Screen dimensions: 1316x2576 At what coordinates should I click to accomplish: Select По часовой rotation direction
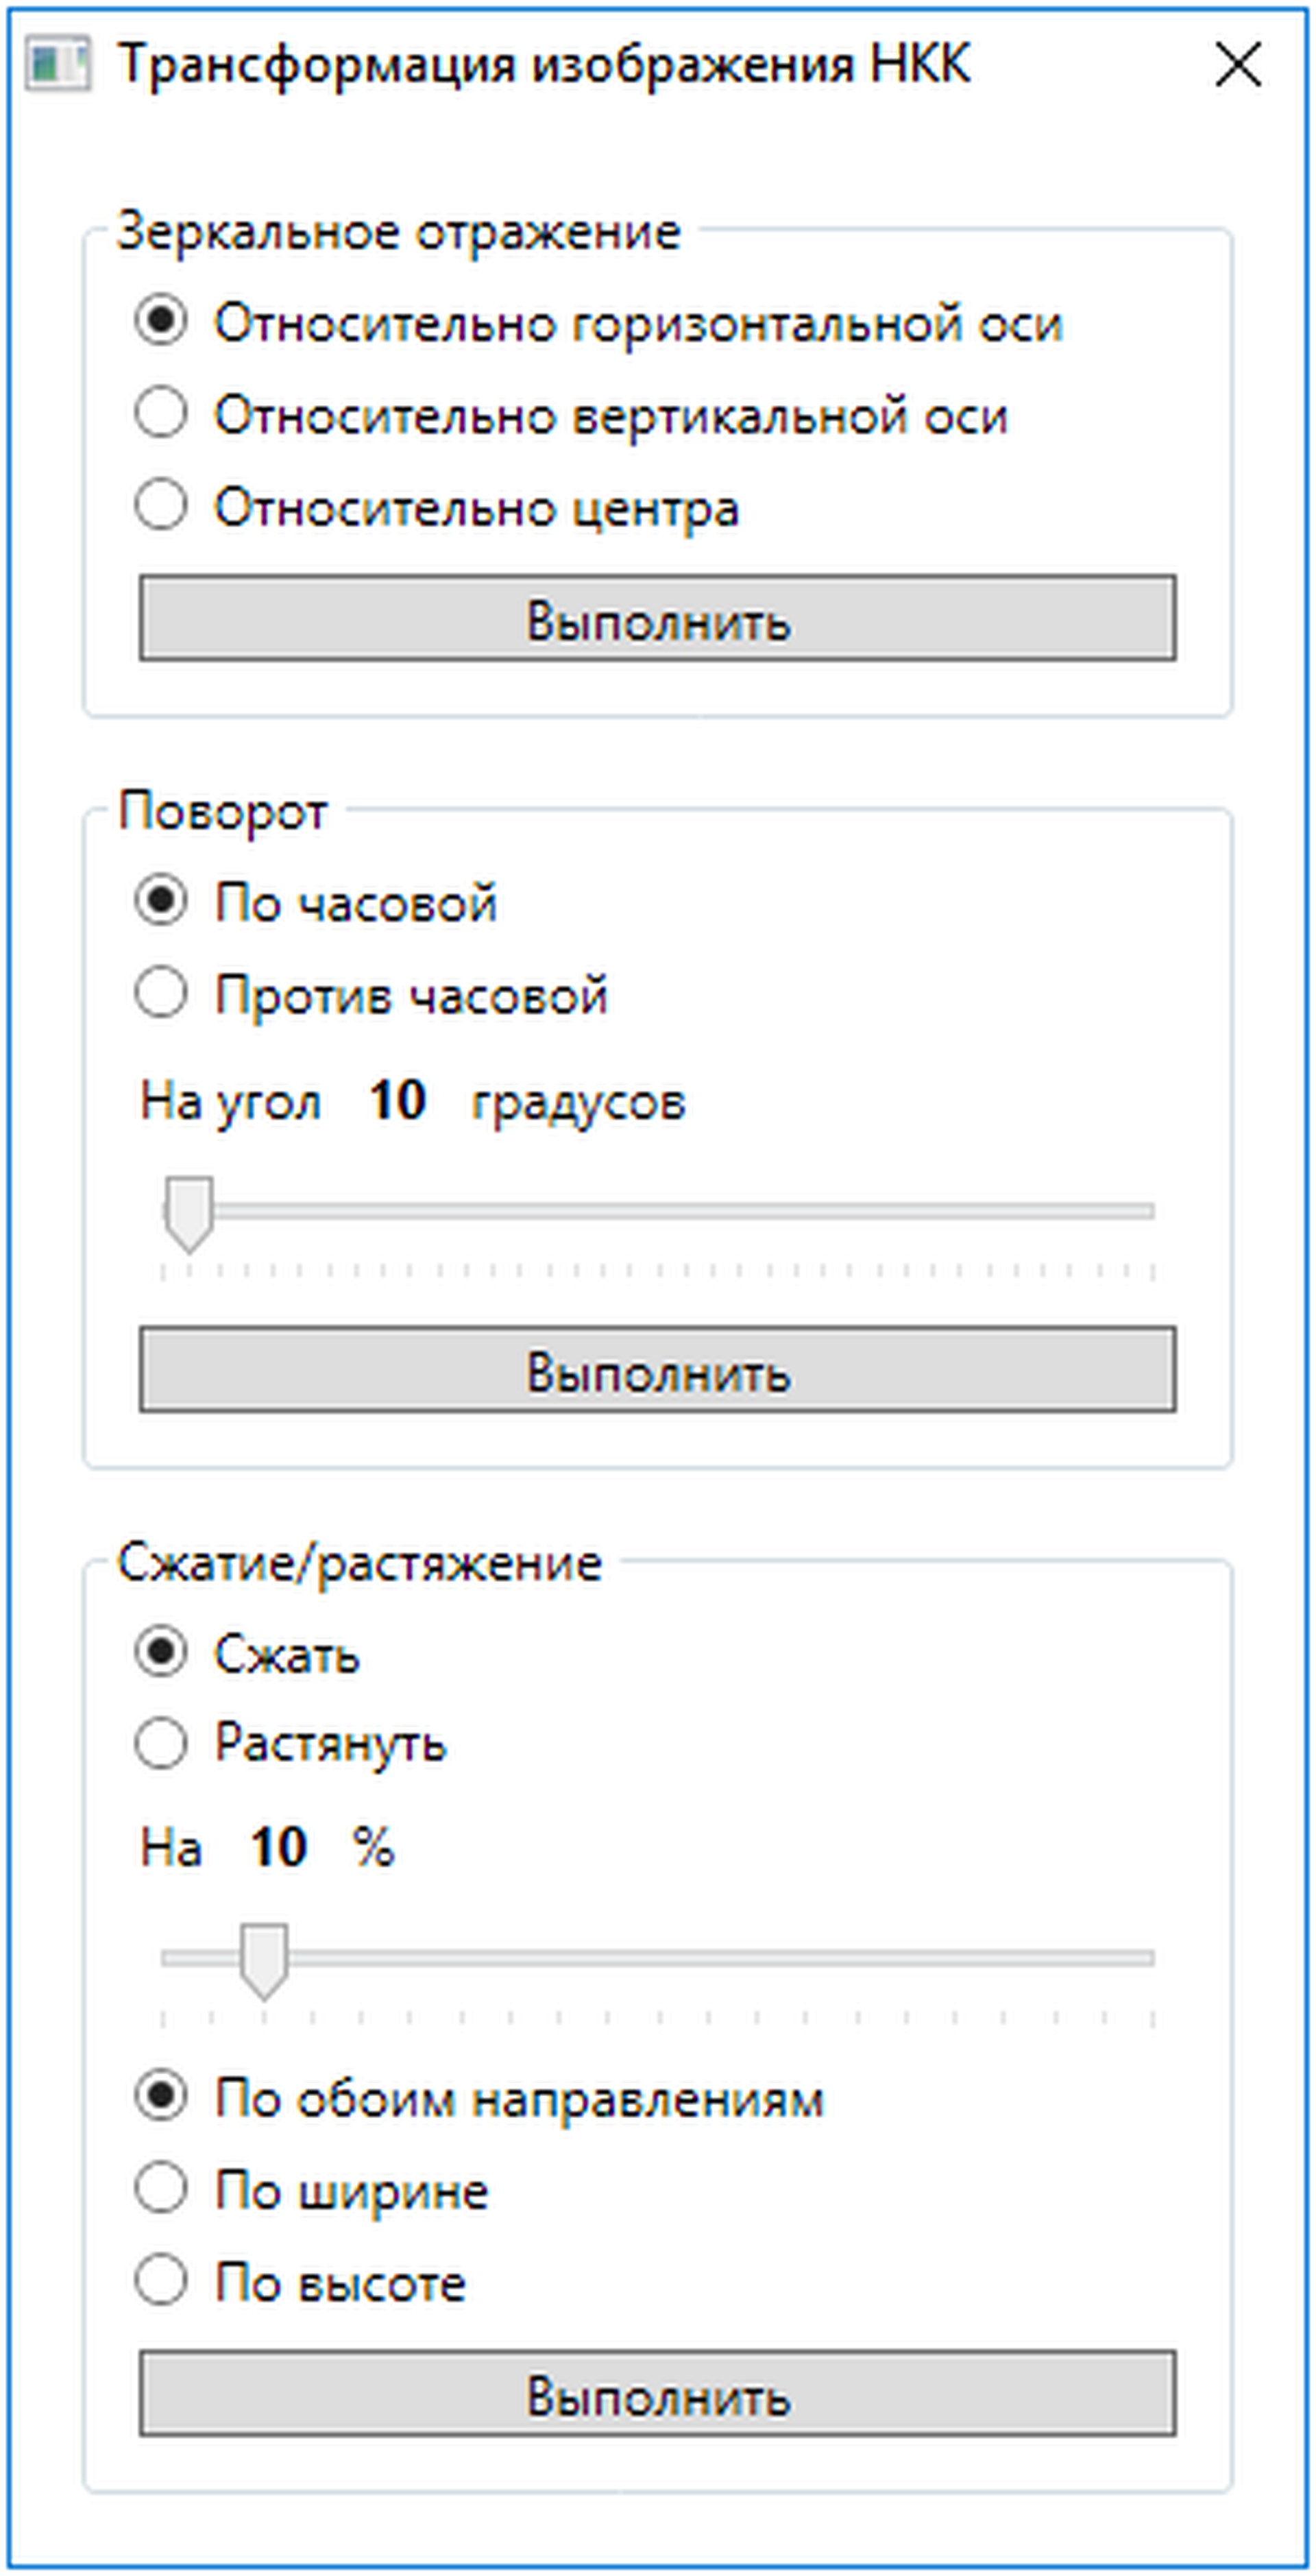pos(161,901)
